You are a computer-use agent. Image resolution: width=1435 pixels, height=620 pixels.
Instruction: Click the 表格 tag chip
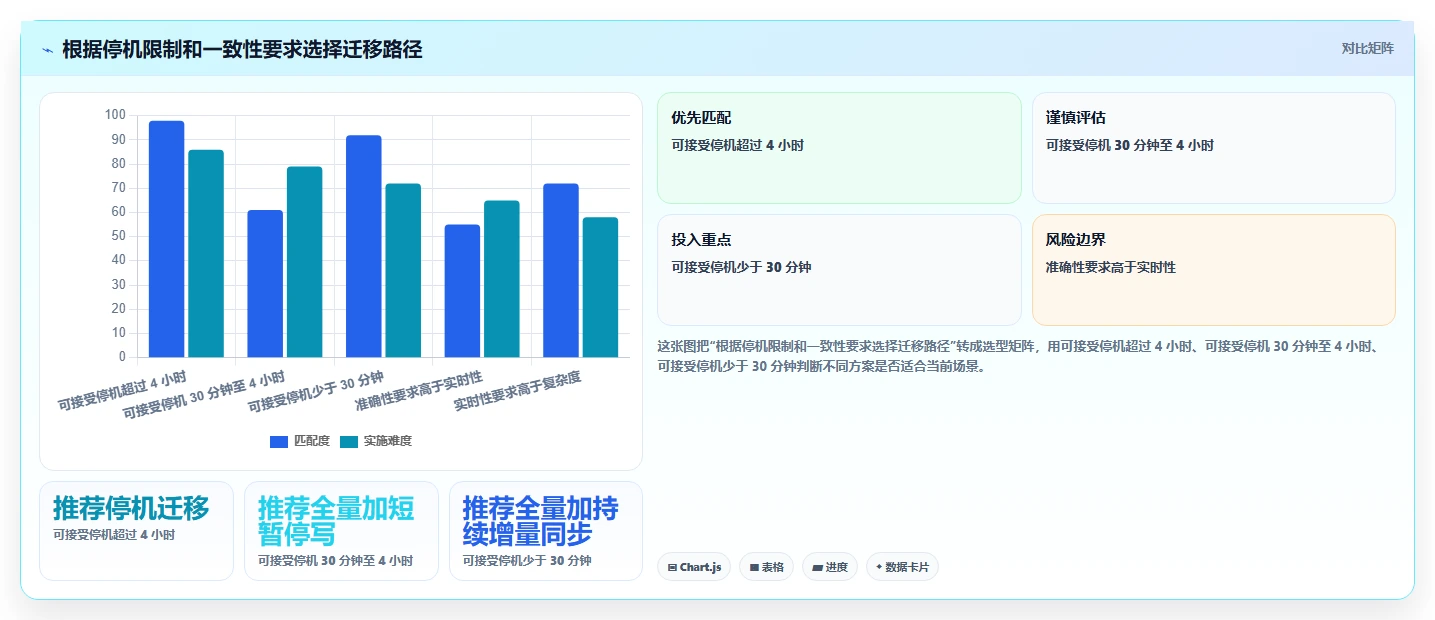(x=766, y=567)
